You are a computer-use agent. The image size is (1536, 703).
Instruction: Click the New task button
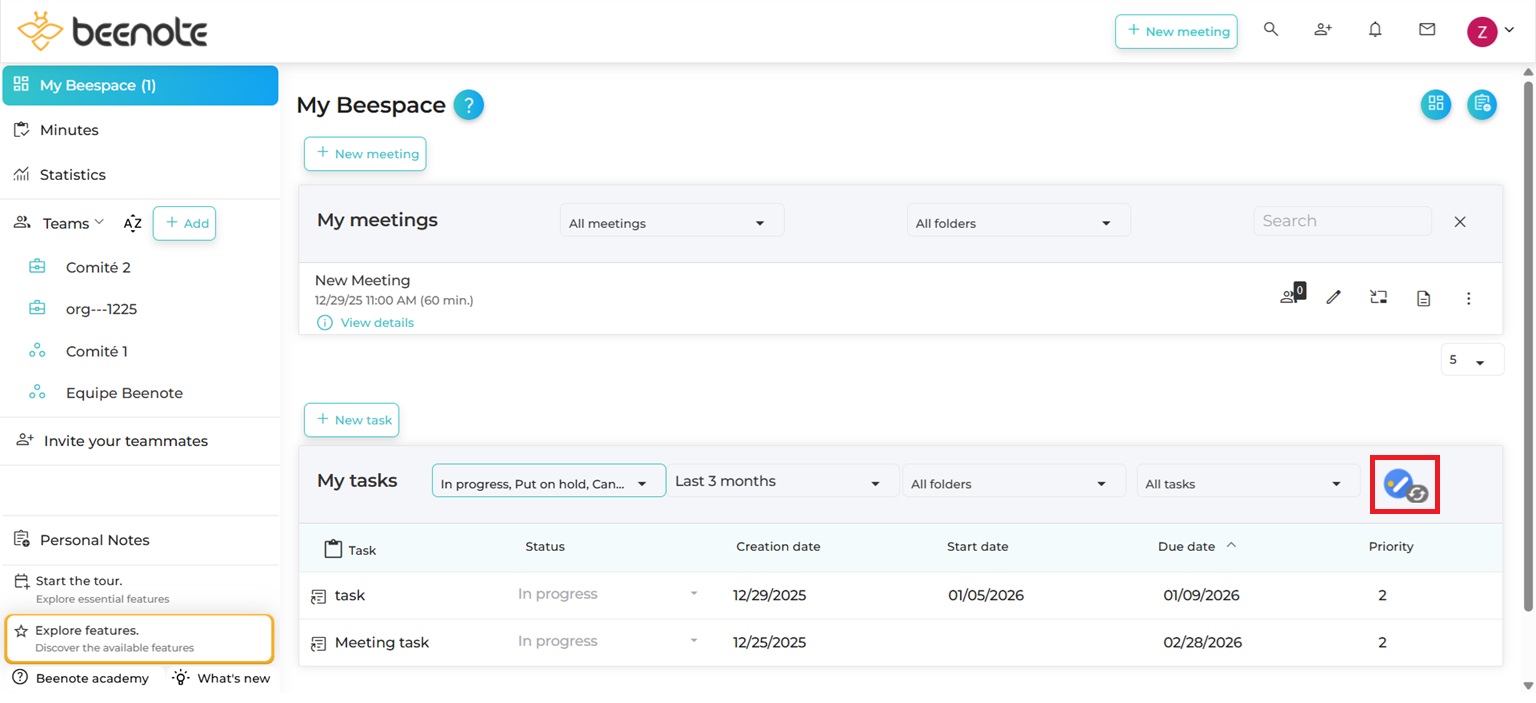[351, 419]
